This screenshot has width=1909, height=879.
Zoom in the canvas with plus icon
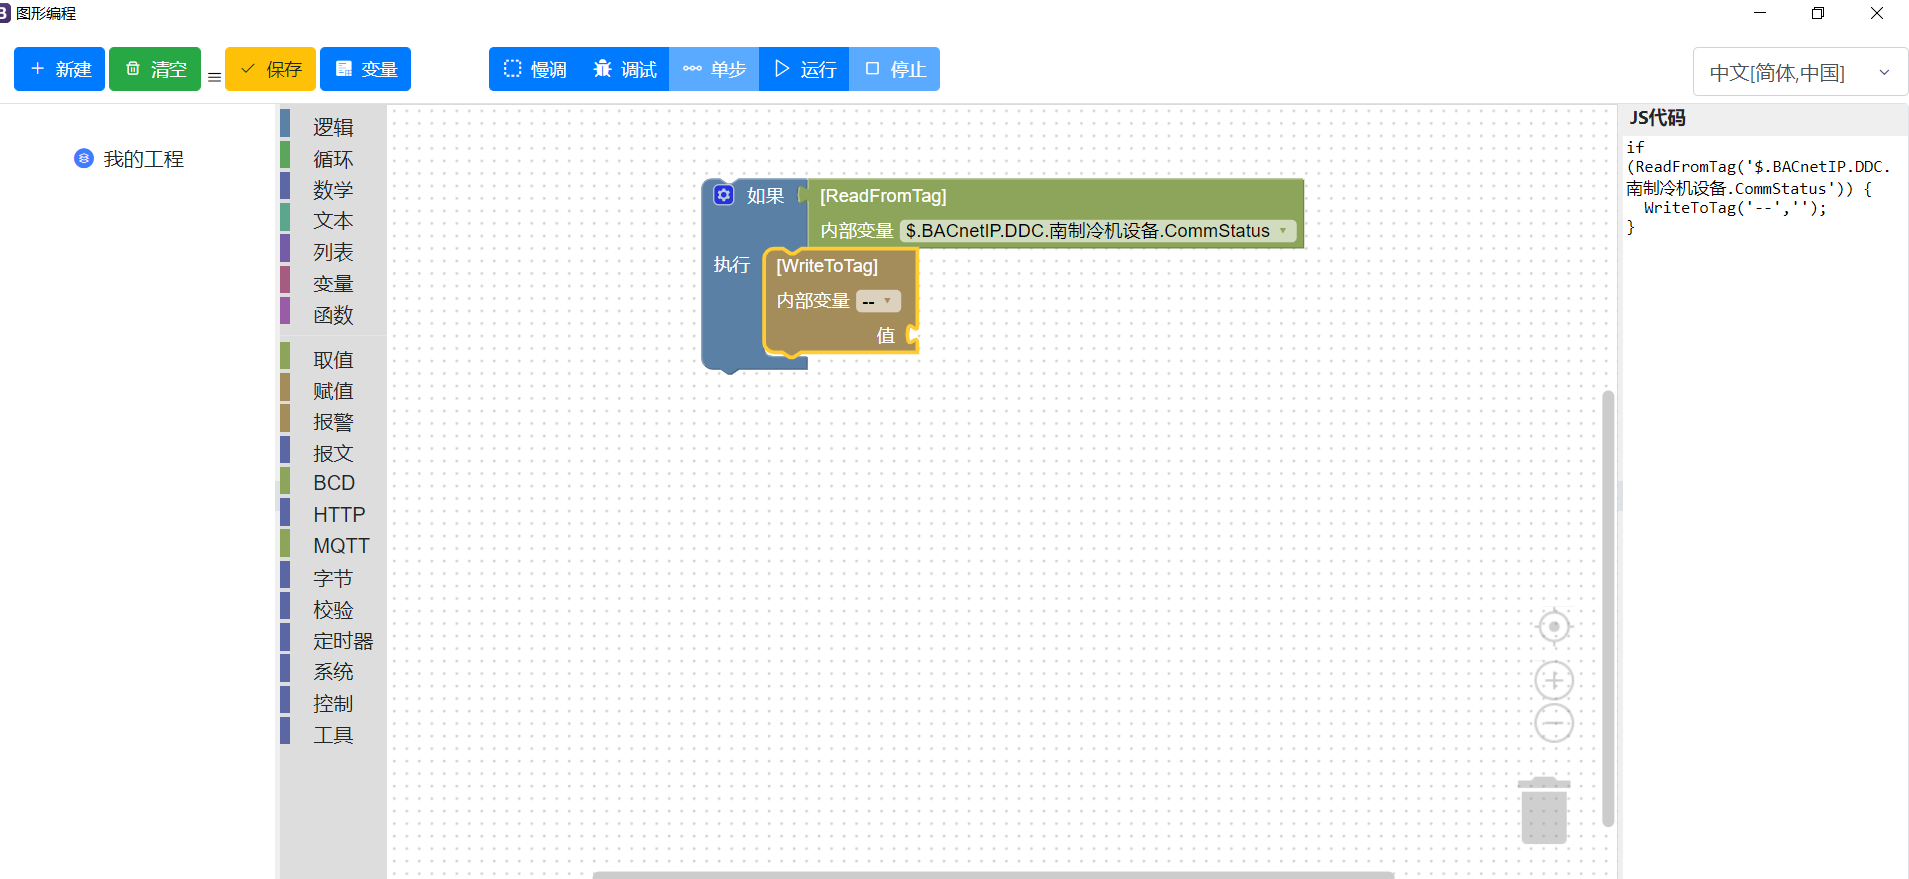pos(1553,681)
